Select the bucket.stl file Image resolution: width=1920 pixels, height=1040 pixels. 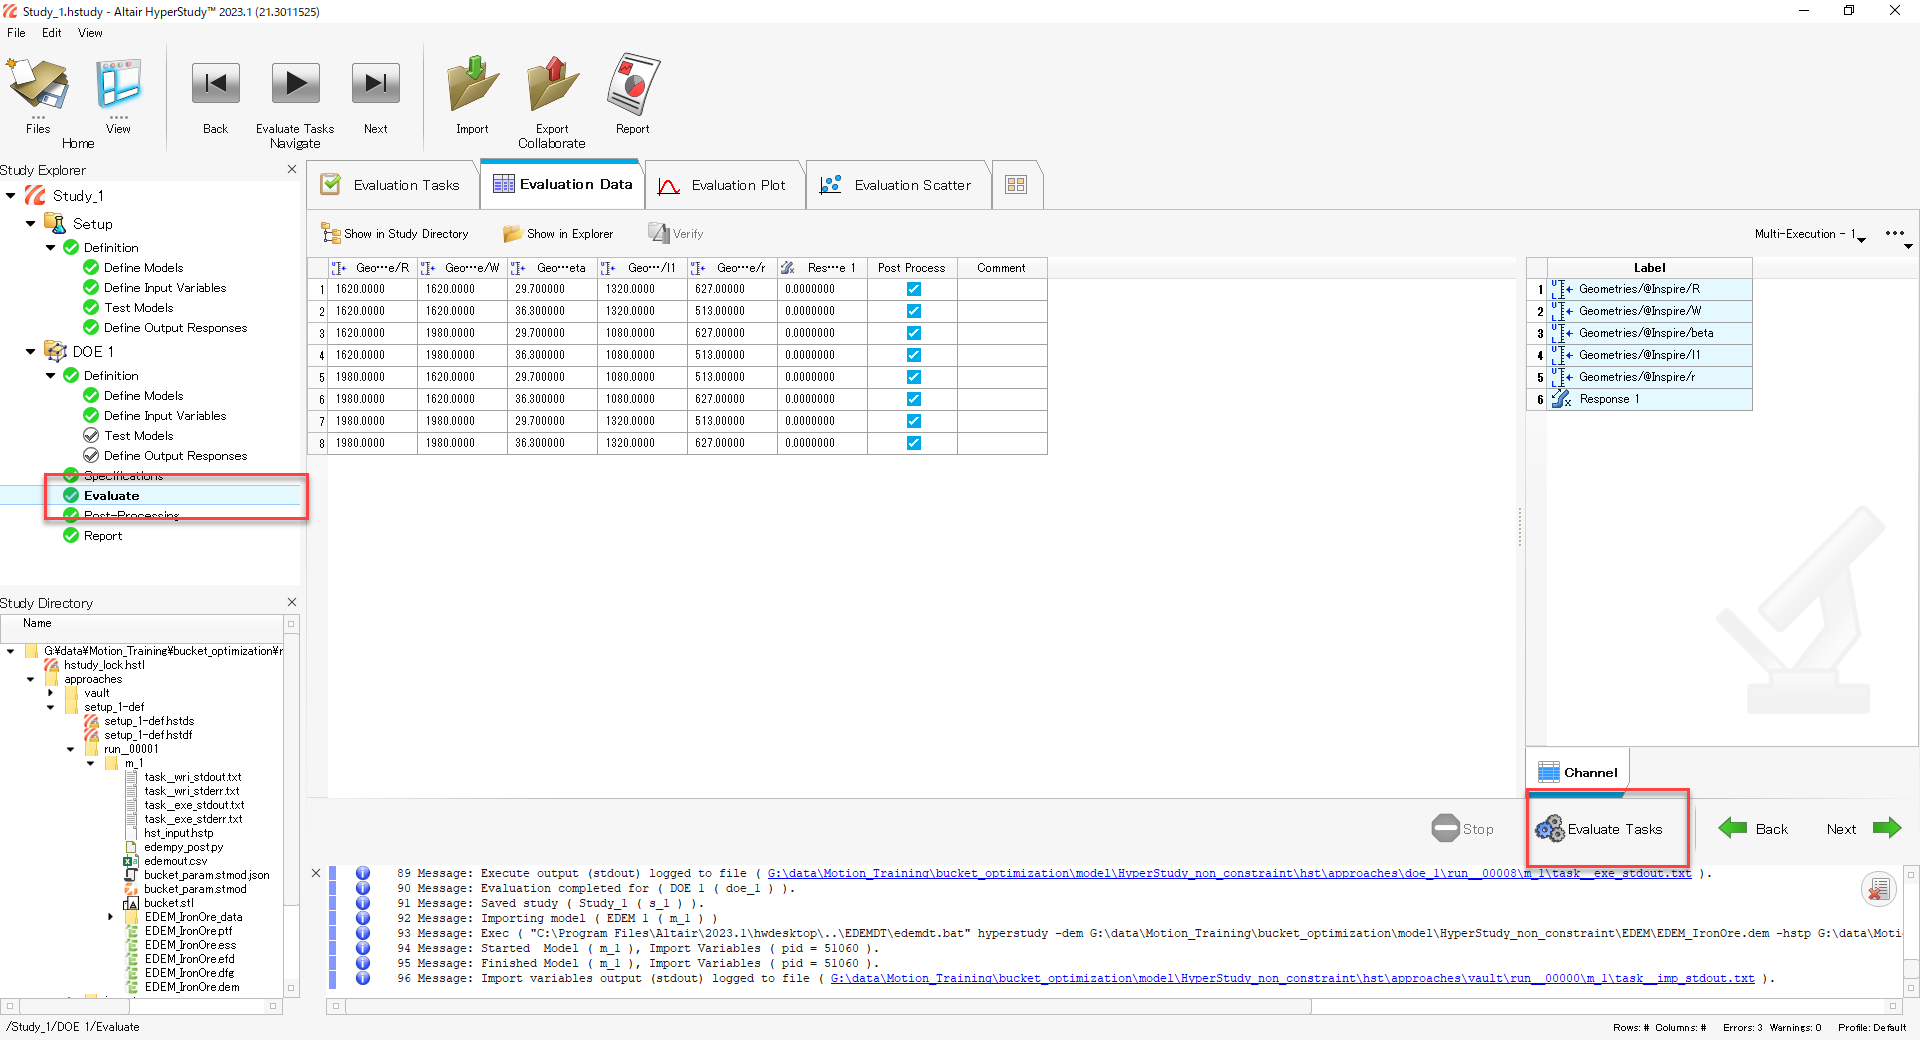tap(169, 903)
